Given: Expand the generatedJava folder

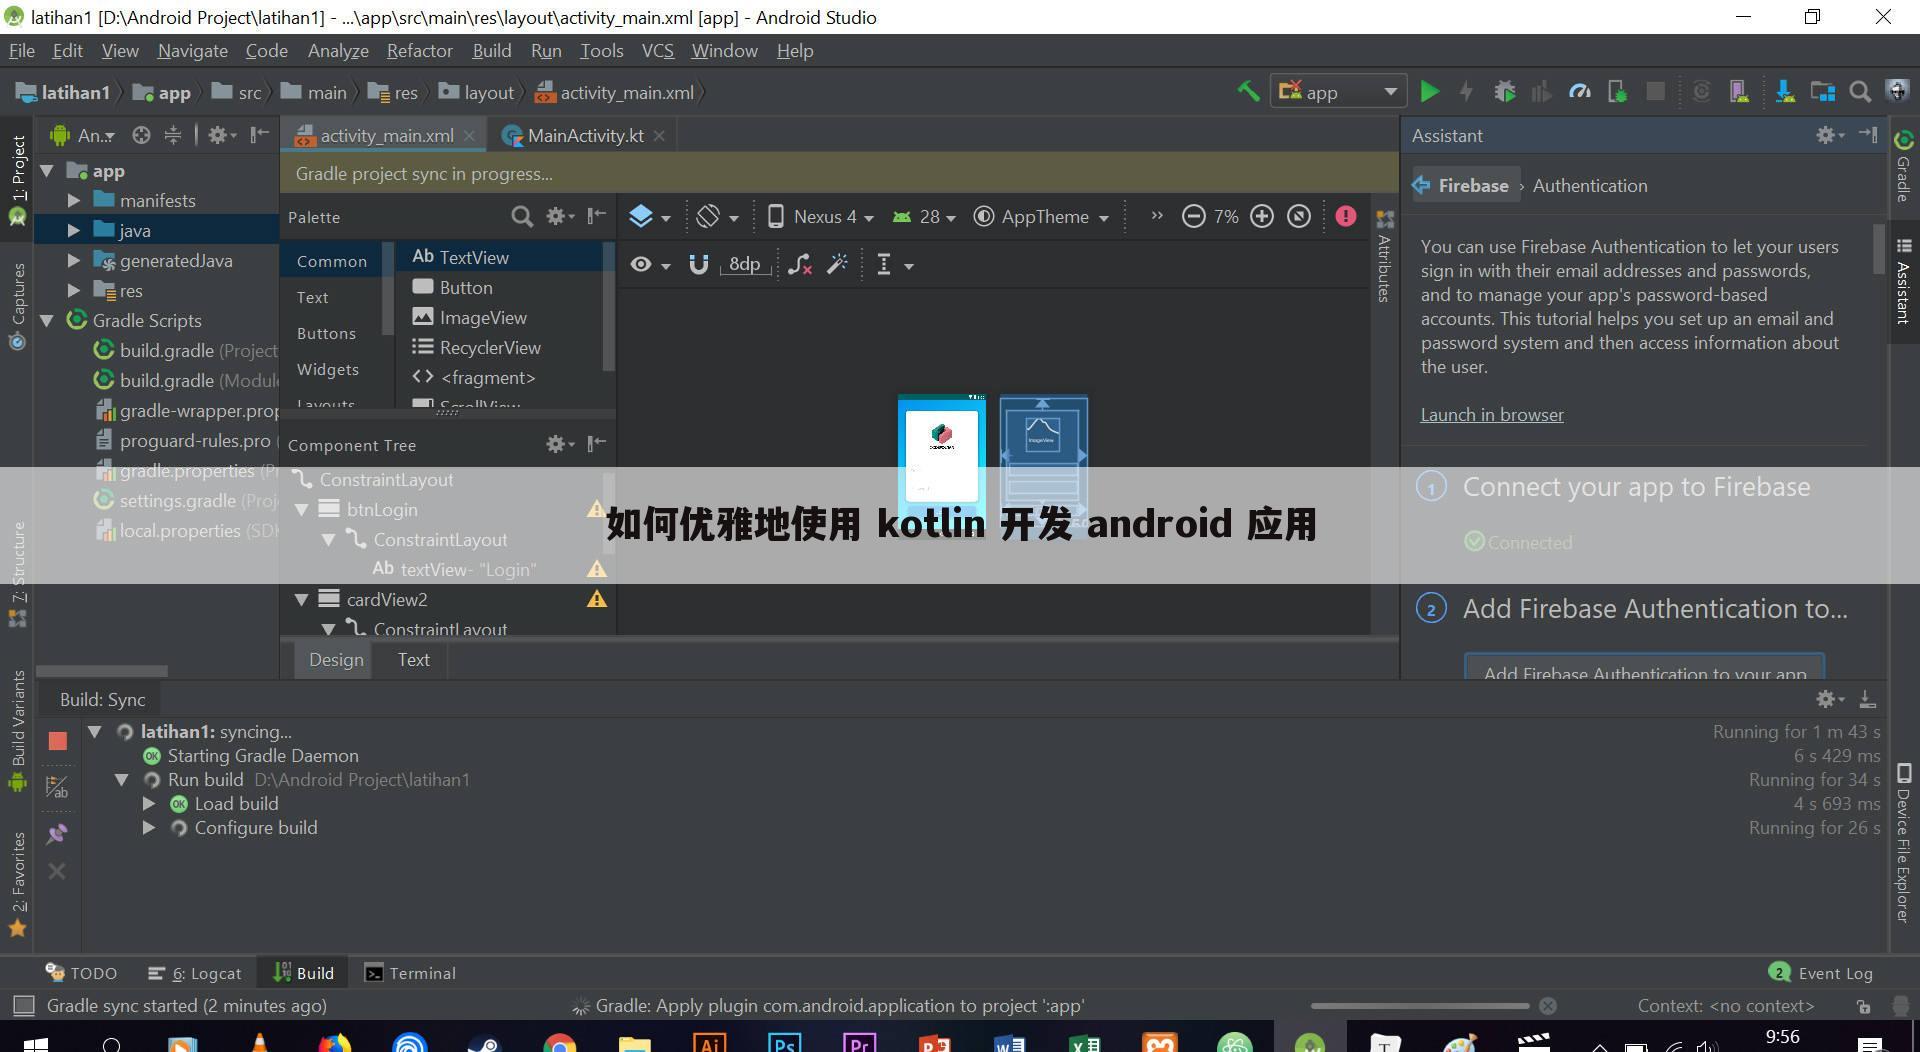Looking at the screenshot, I should 73,261.
